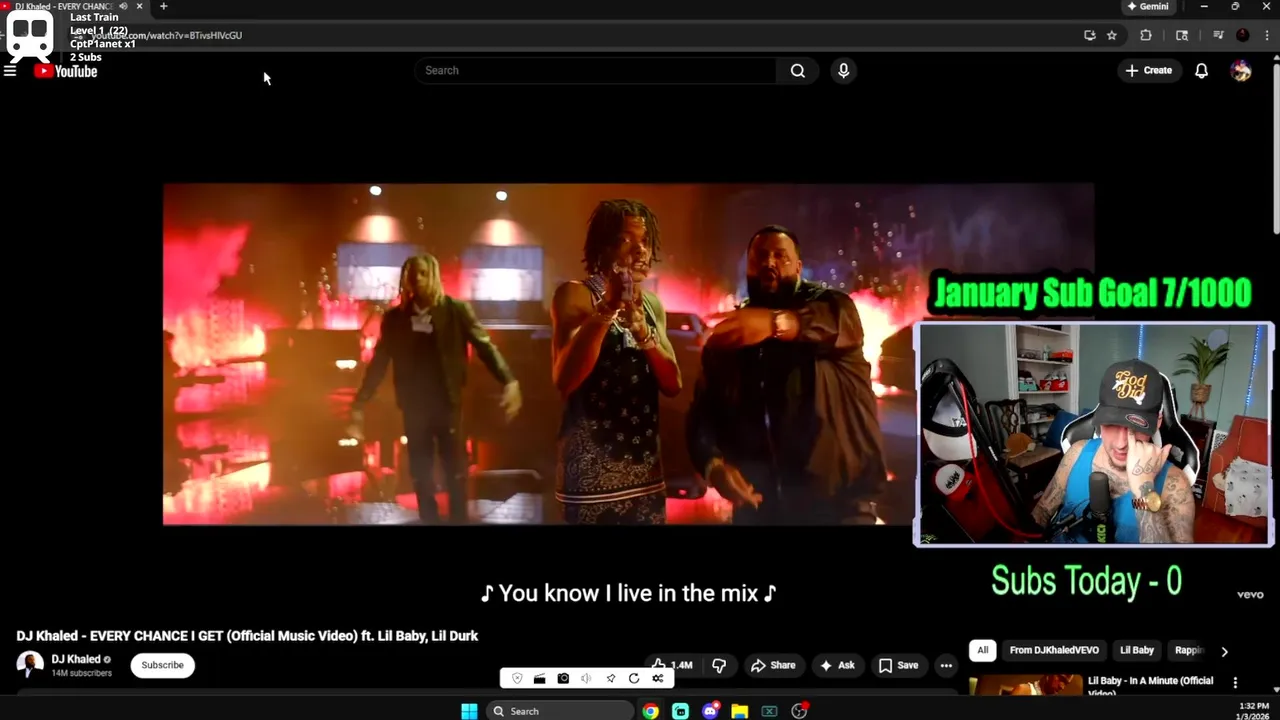Select the Rappin chip
Image resolution: width=1280 pixels, height=720 pixels.
tap(1188, 650)
